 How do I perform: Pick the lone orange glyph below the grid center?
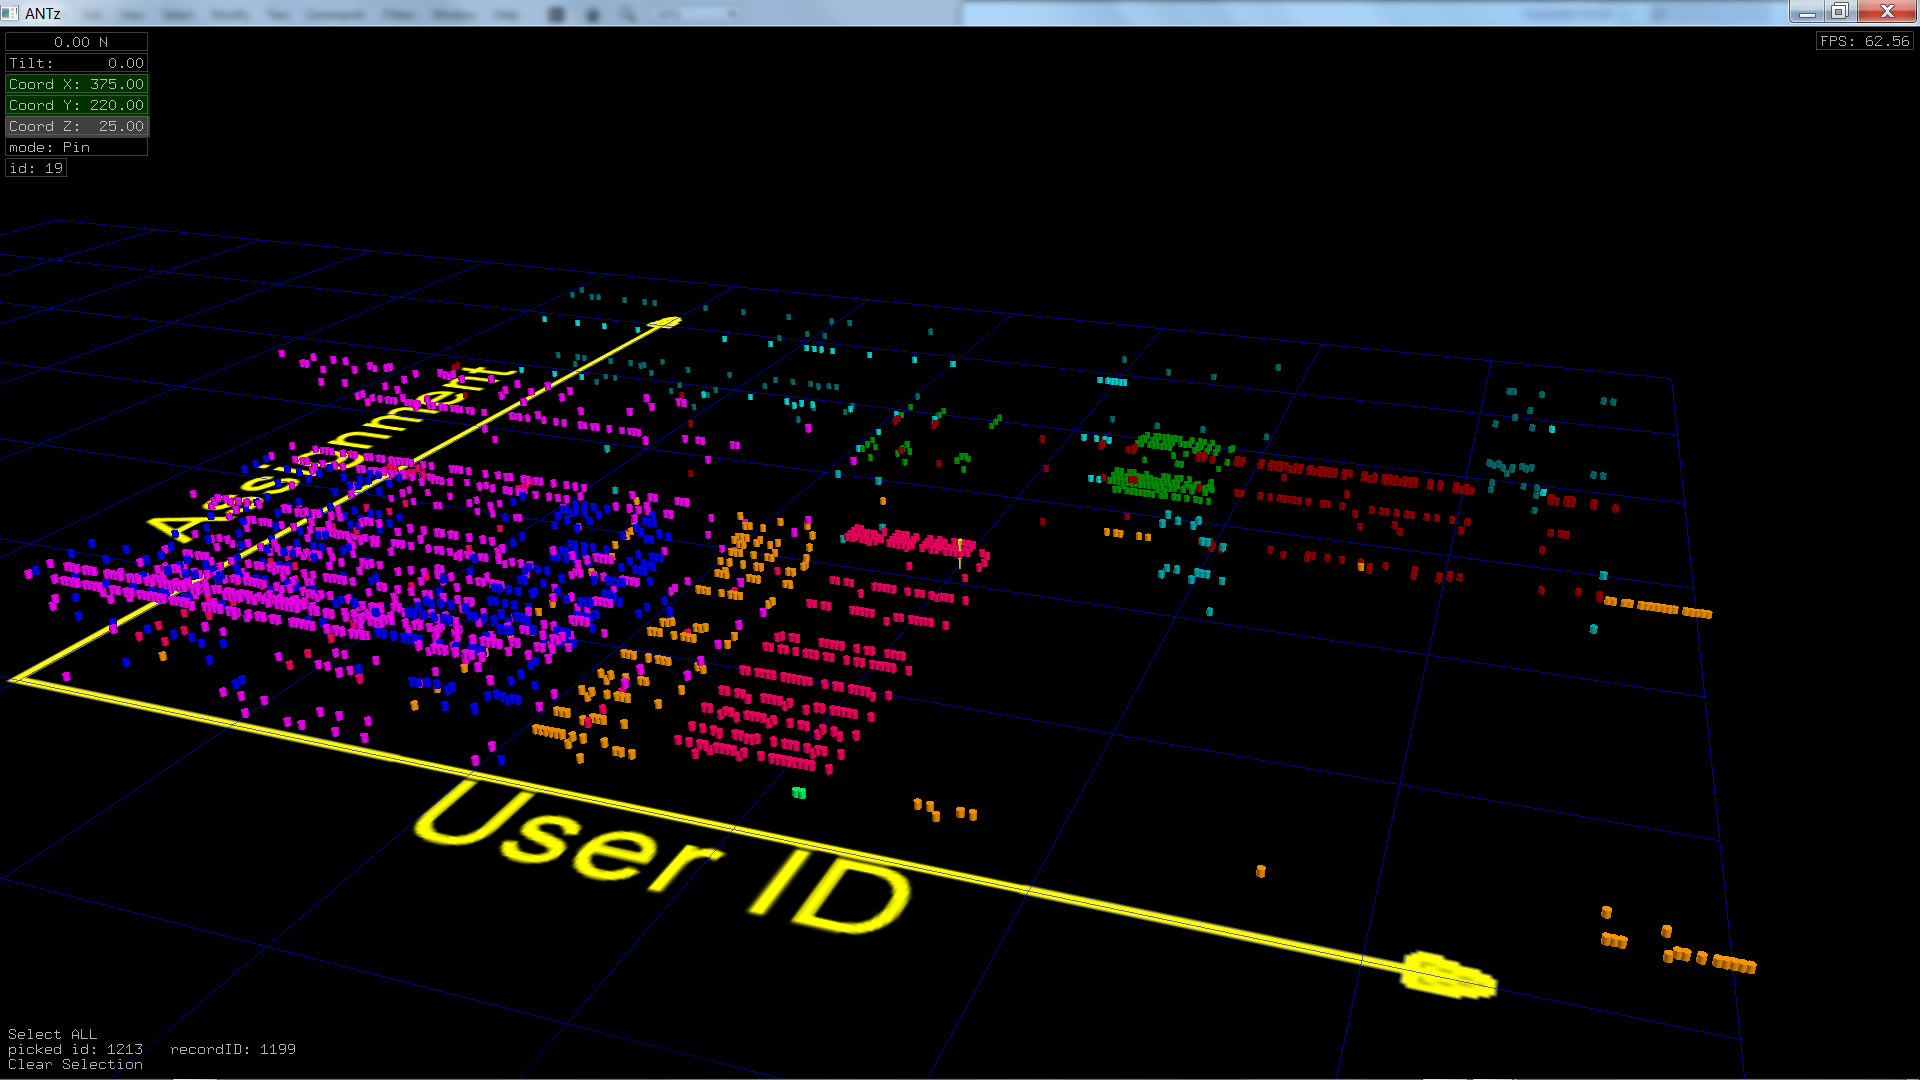[1260, 872]
